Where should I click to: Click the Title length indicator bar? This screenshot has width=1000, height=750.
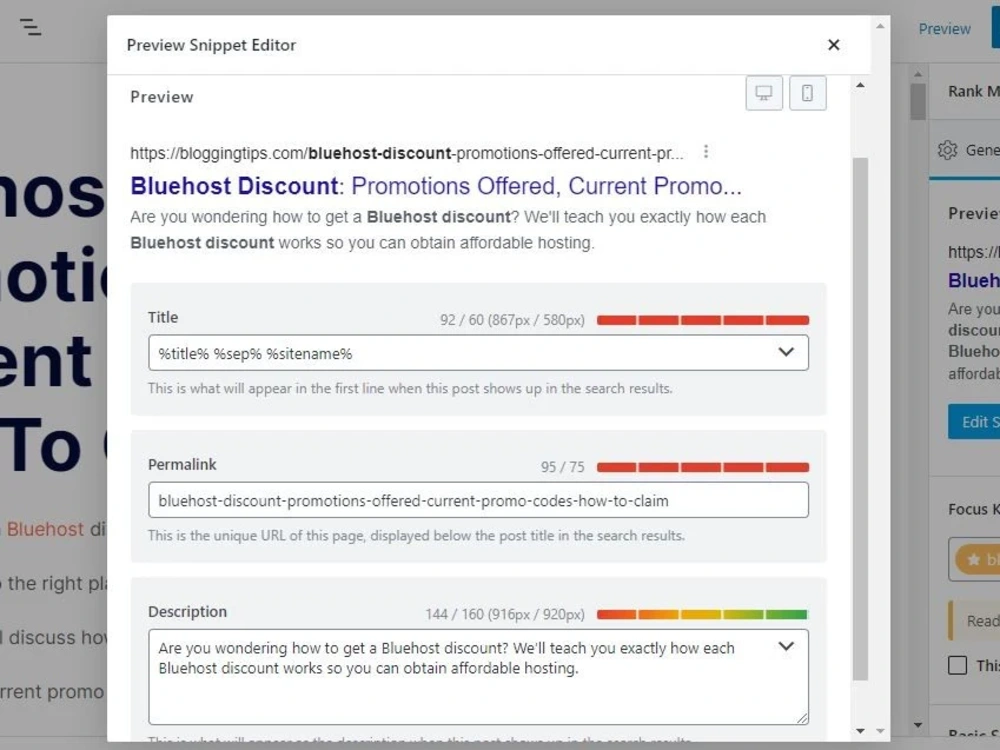(703, 320)
